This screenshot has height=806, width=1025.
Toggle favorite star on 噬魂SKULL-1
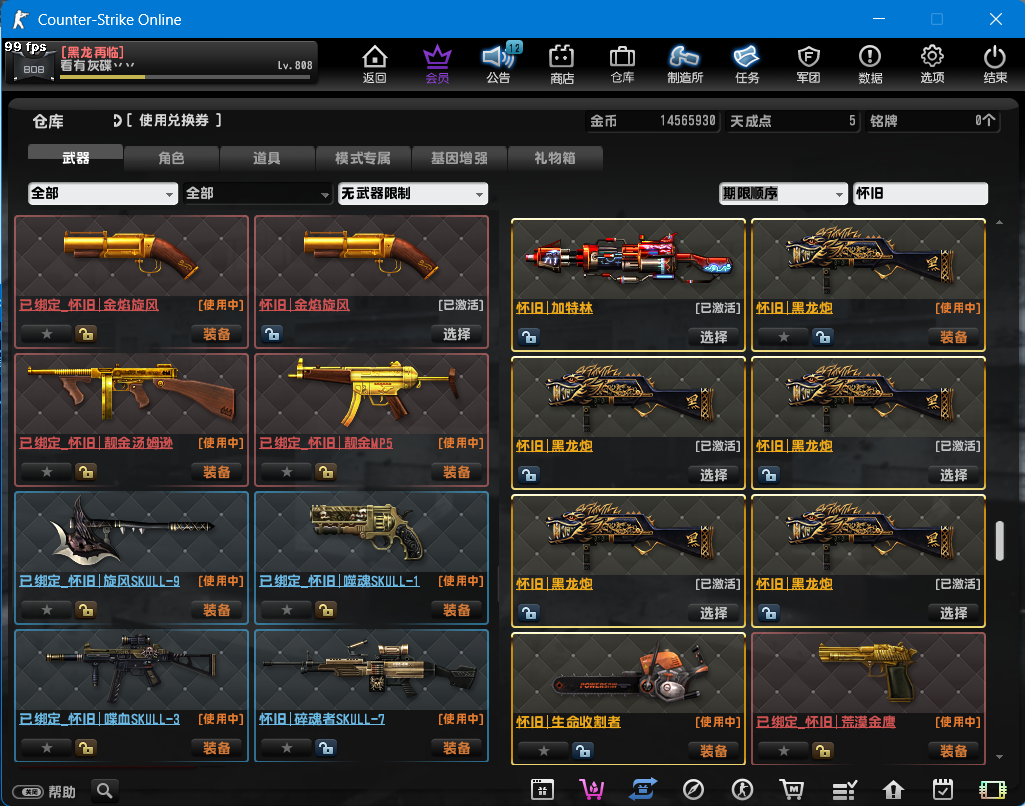pyautogui.click(x=286, y=610)
